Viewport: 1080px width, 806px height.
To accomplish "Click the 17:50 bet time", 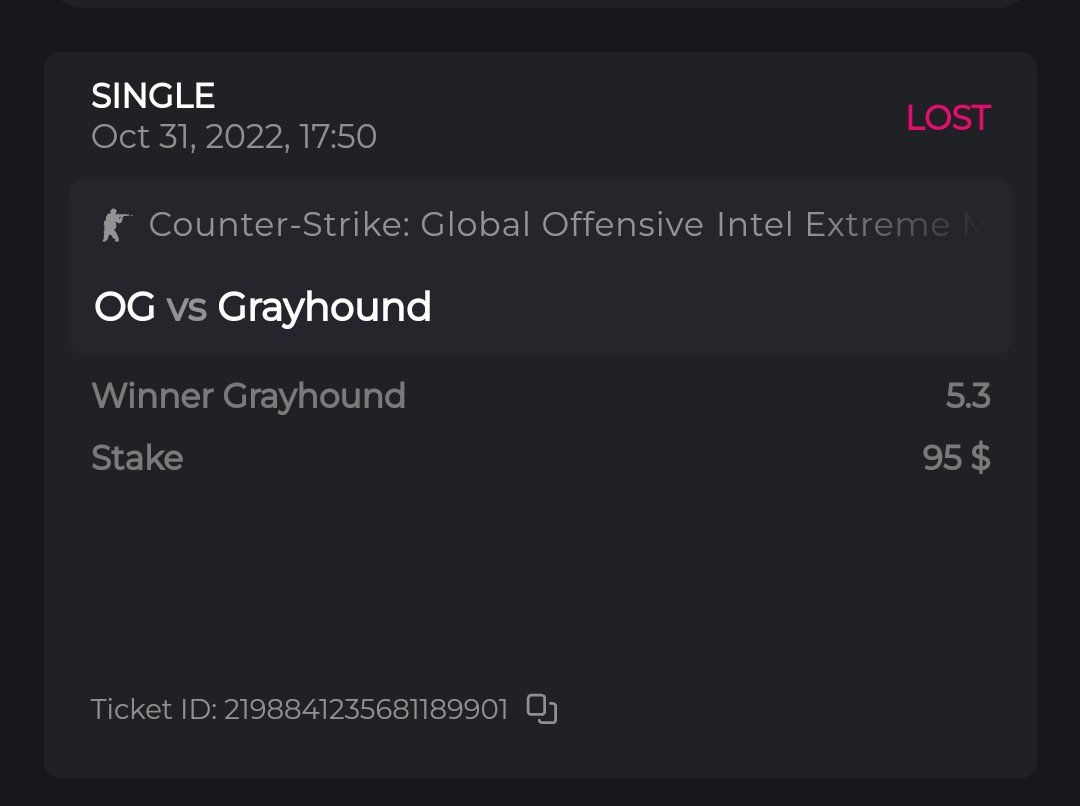I will point(339,136).
